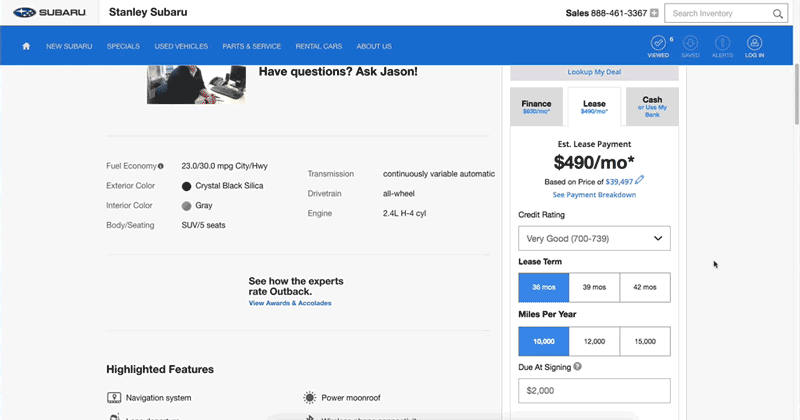Viewport: 800px width, 420px height.
Task: Click Crystal Black Silica color swatch
Action: 186,186
